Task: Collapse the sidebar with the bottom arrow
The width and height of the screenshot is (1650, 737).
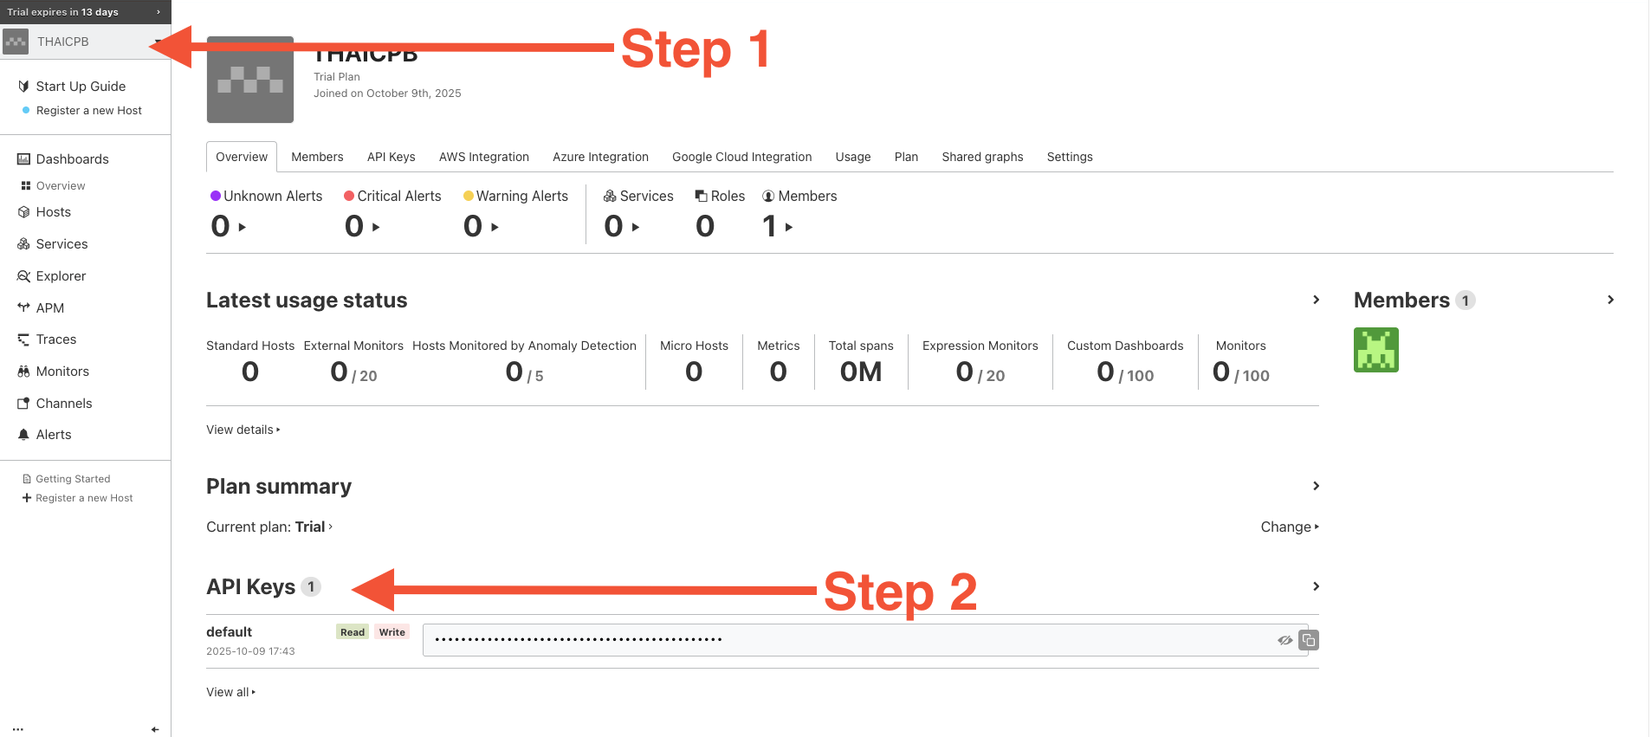Action: click(154, 729)
